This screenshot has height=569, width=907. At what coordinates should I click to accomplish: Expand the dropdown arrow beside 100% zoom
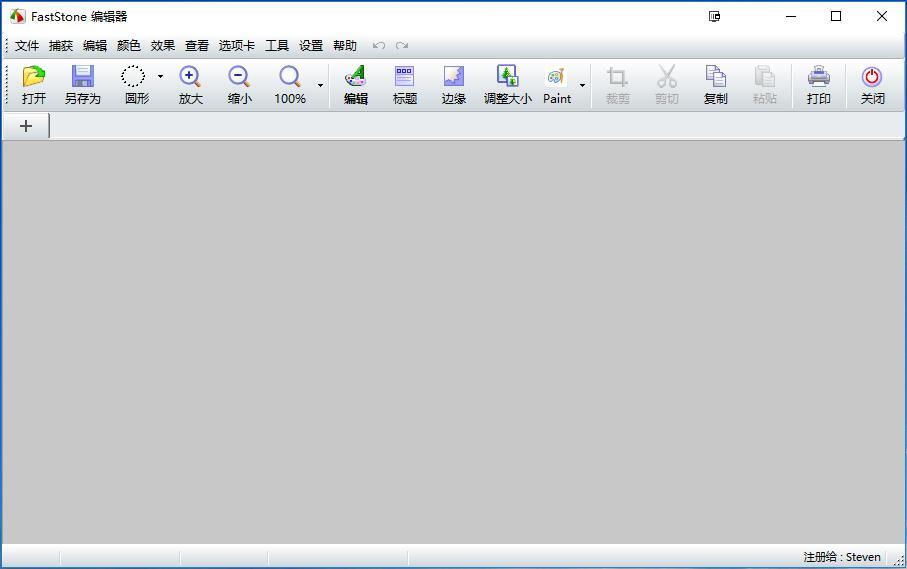(320, 86)
